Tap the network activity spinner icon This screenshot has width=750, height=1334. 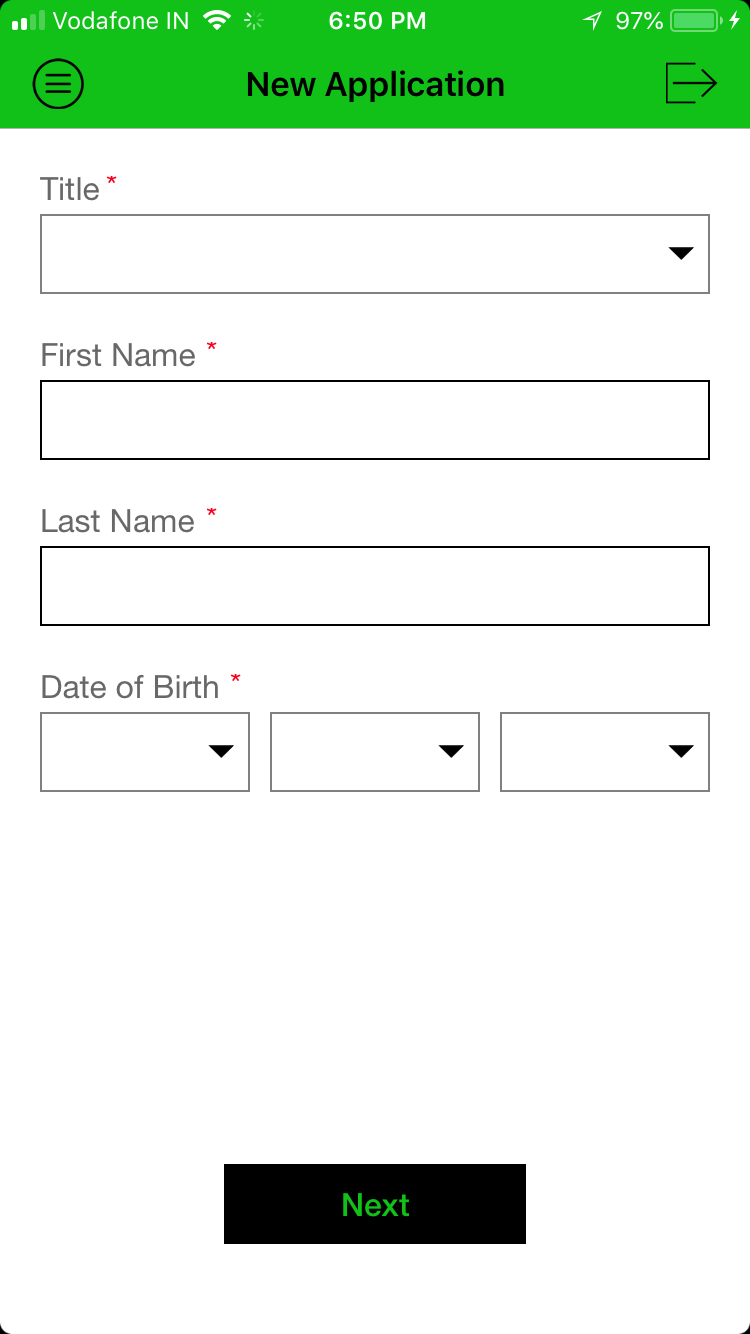(x=255, y=20)
